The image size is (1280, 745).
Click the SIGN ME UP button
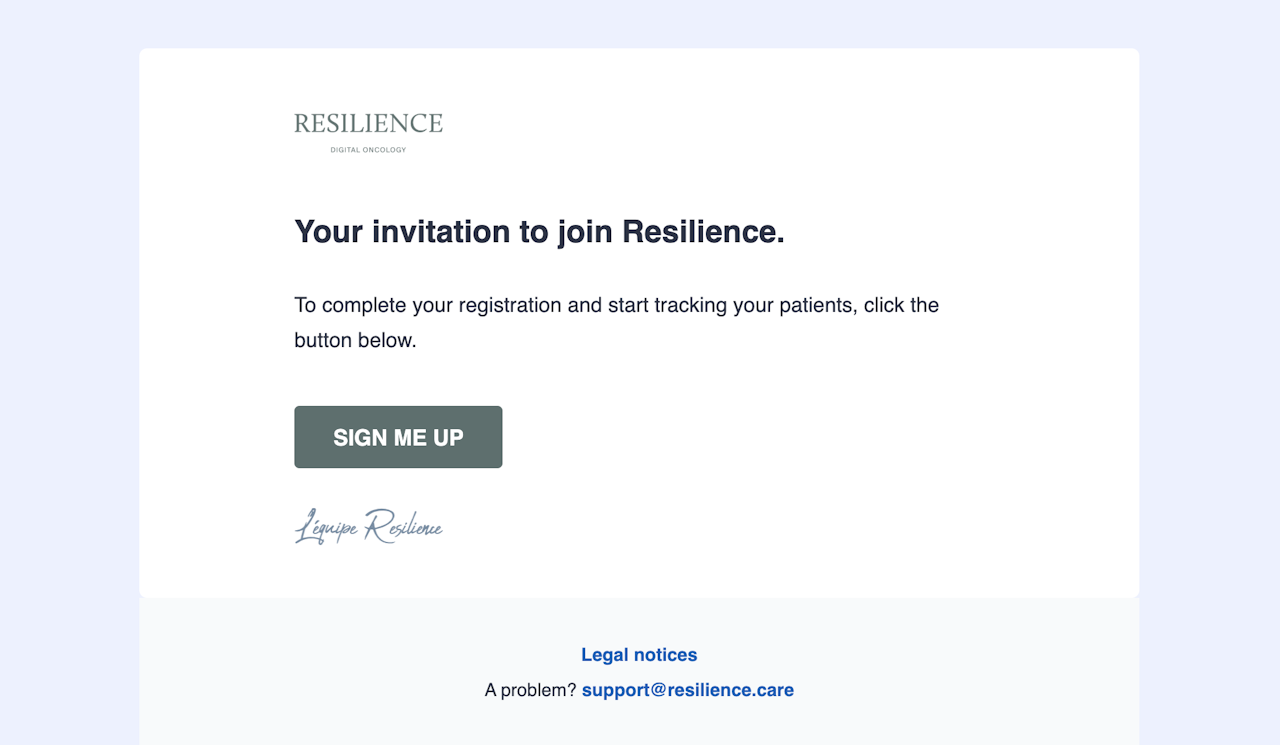(398, 437)
